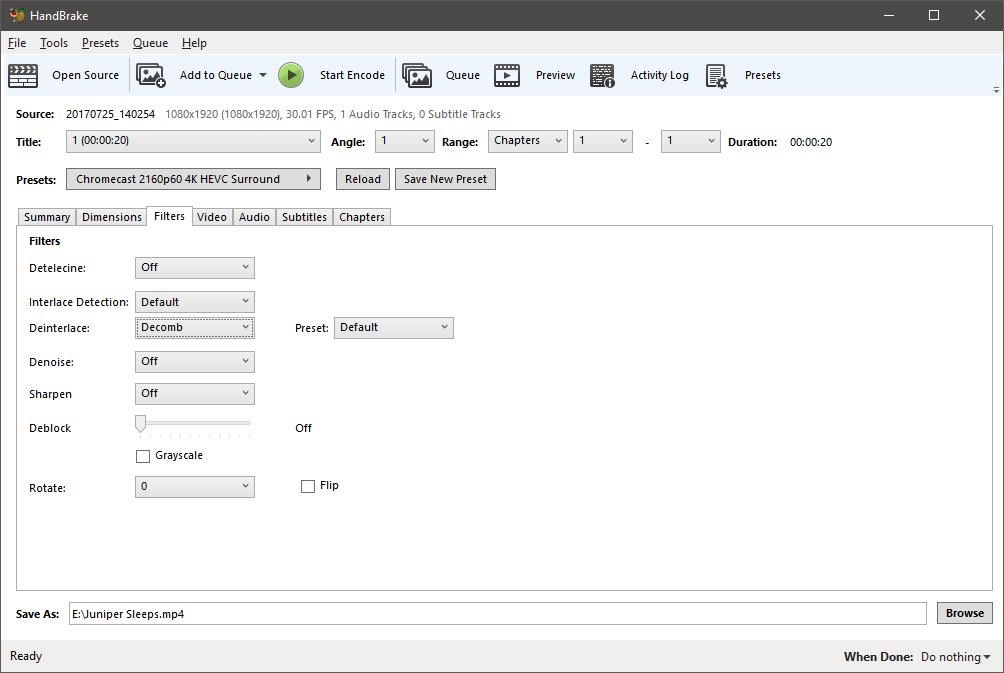Open the Deinterlace Preset dropdown

(394, 328)
